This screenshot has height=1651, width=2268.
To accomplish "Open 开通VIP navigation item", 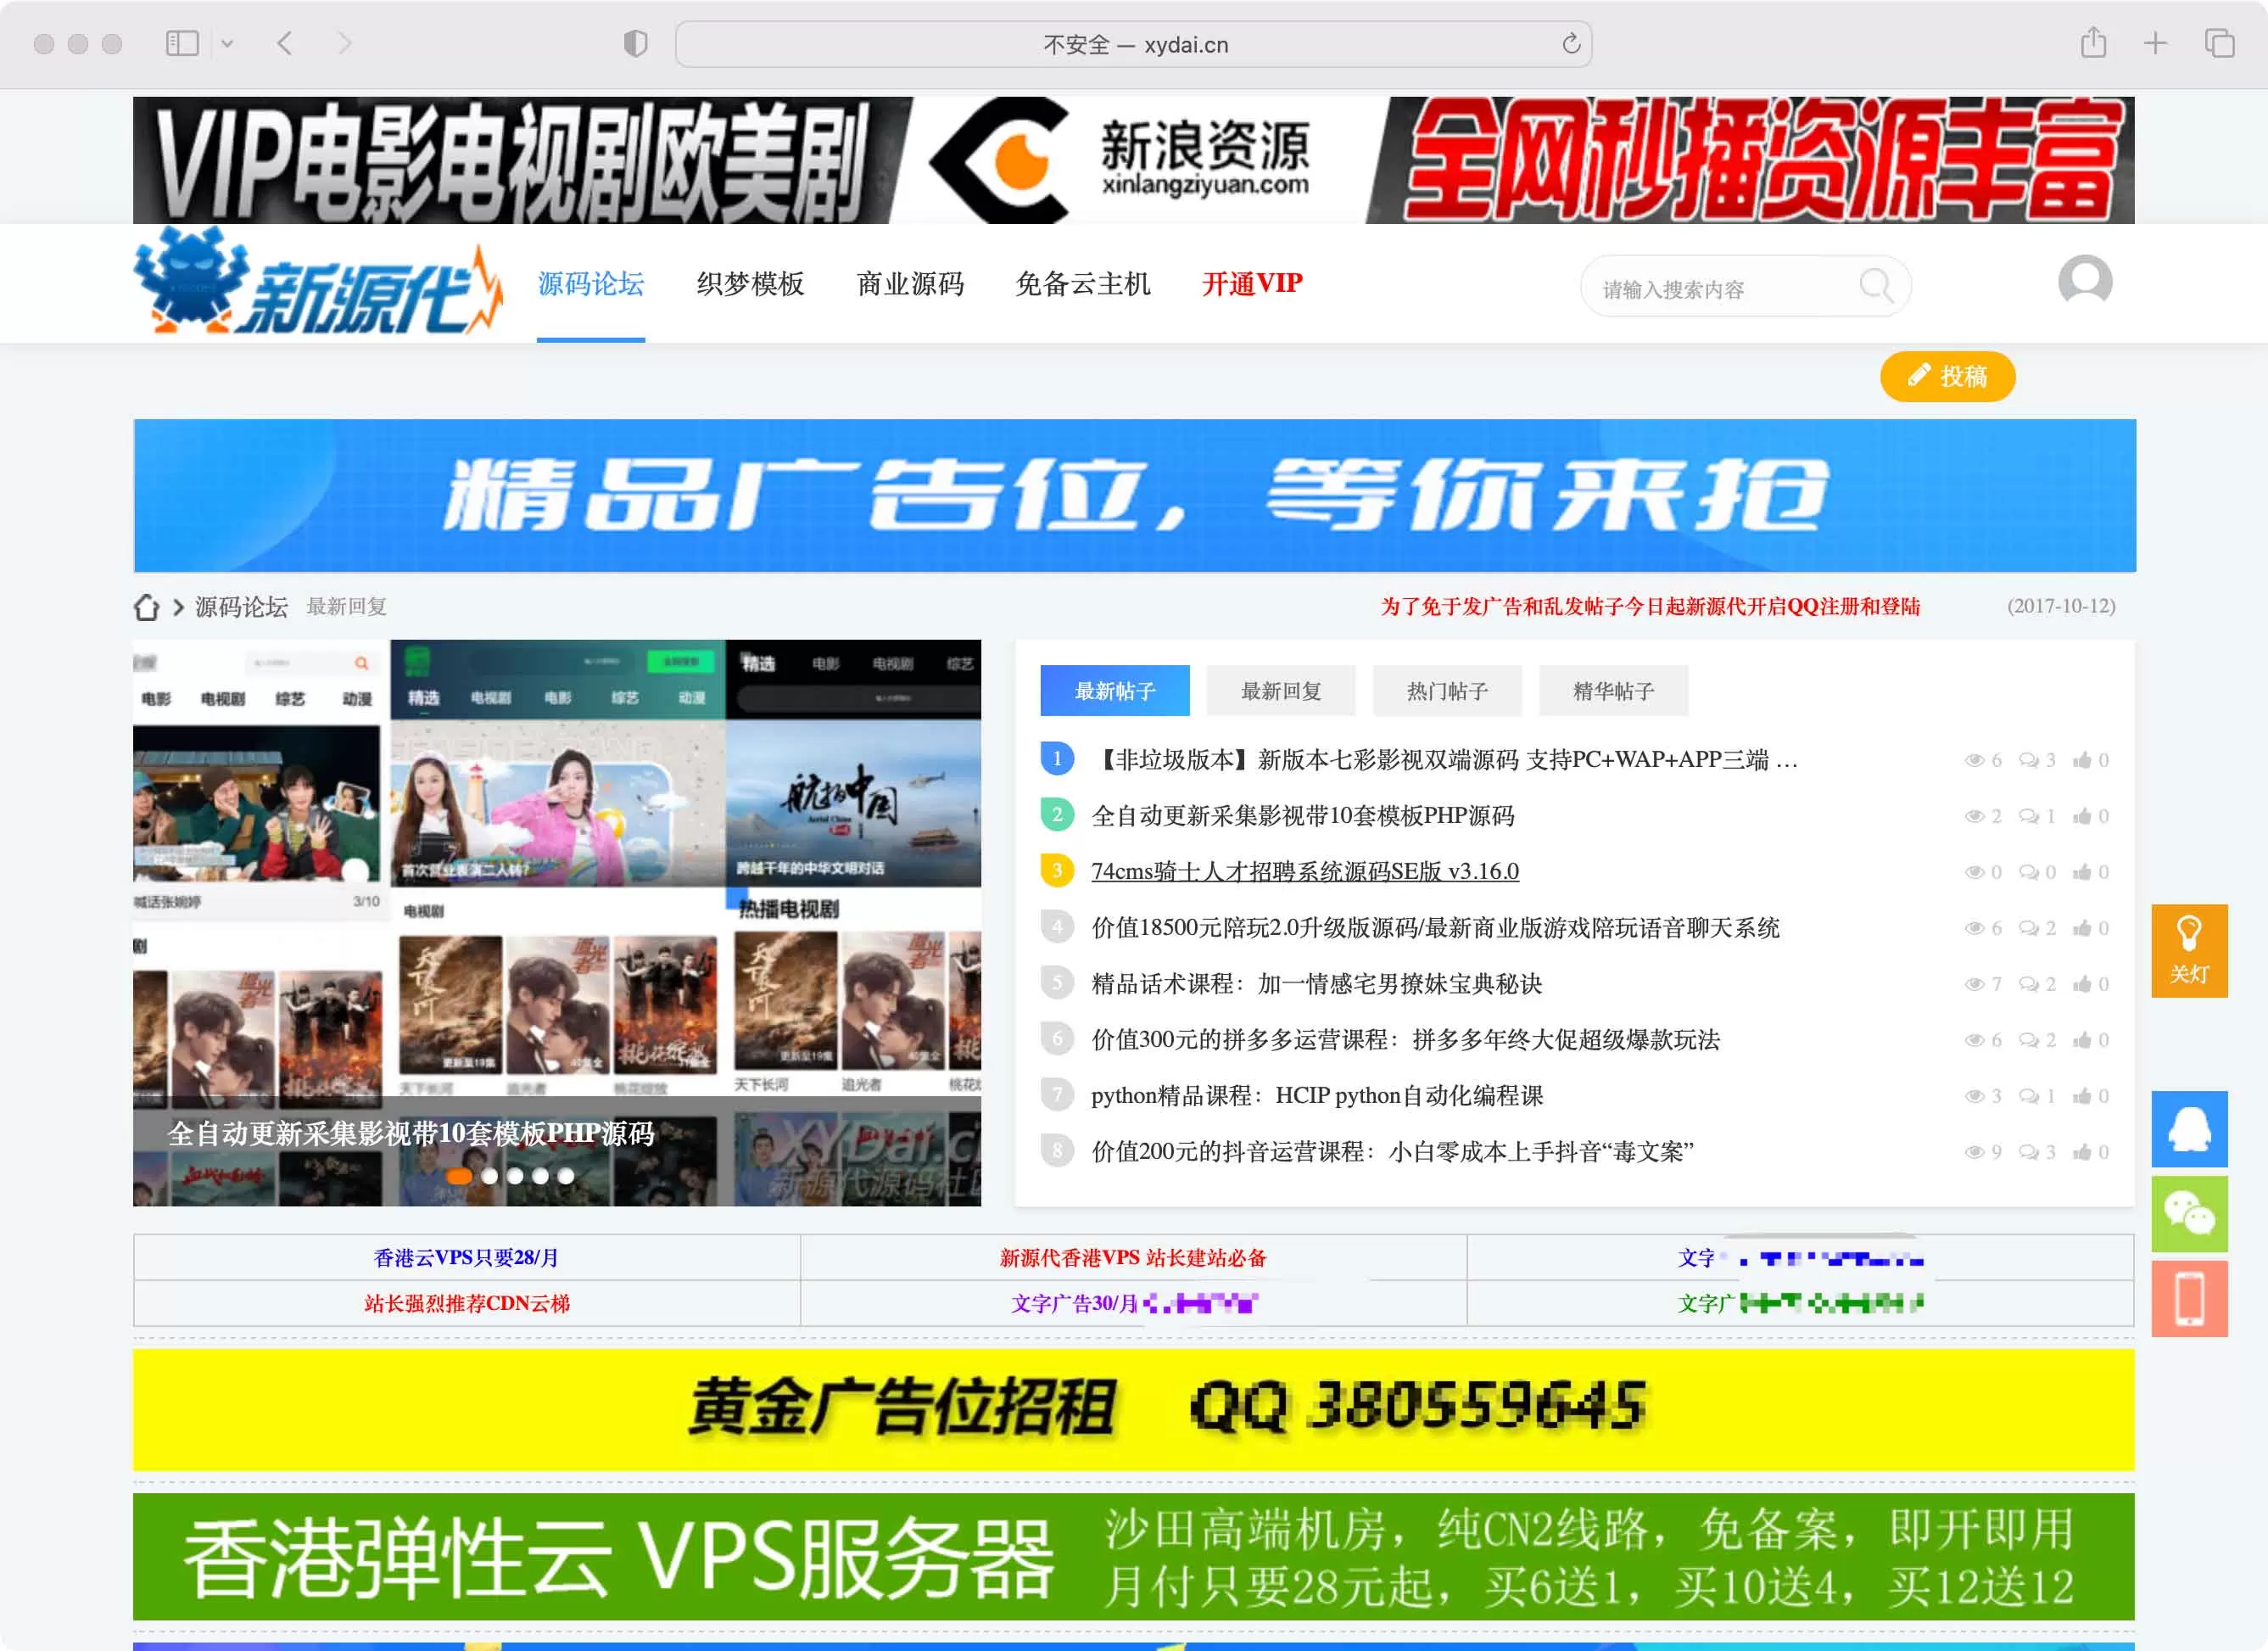I will [x=1252, y=284].
